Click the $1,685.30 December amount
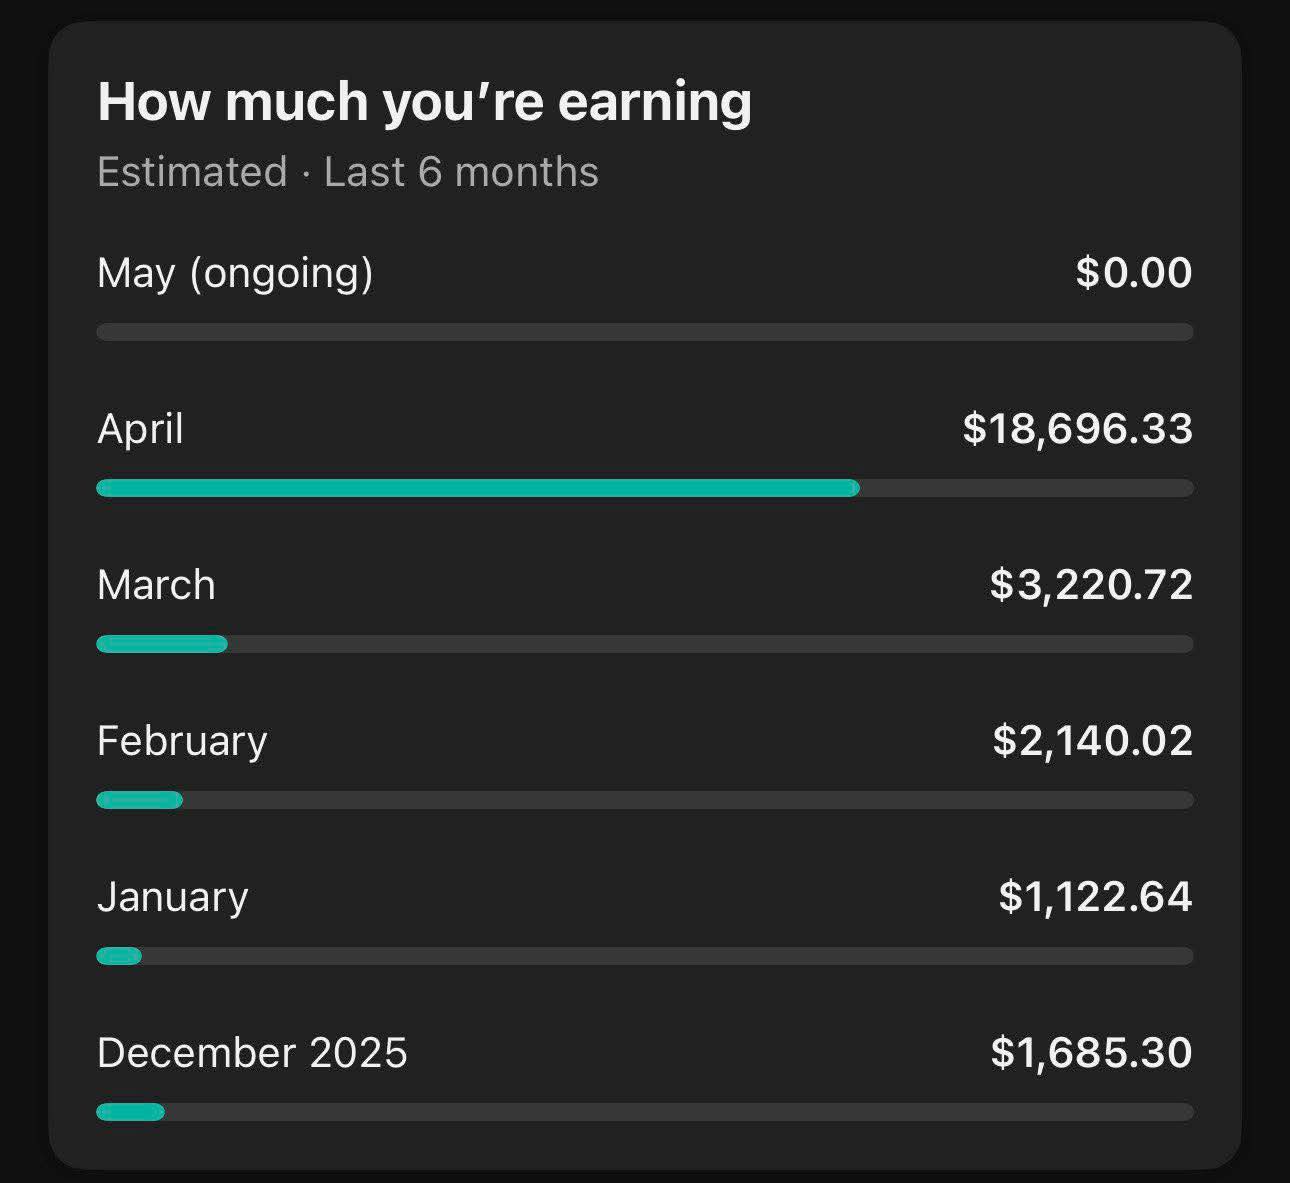 tap(1092, 1053)
